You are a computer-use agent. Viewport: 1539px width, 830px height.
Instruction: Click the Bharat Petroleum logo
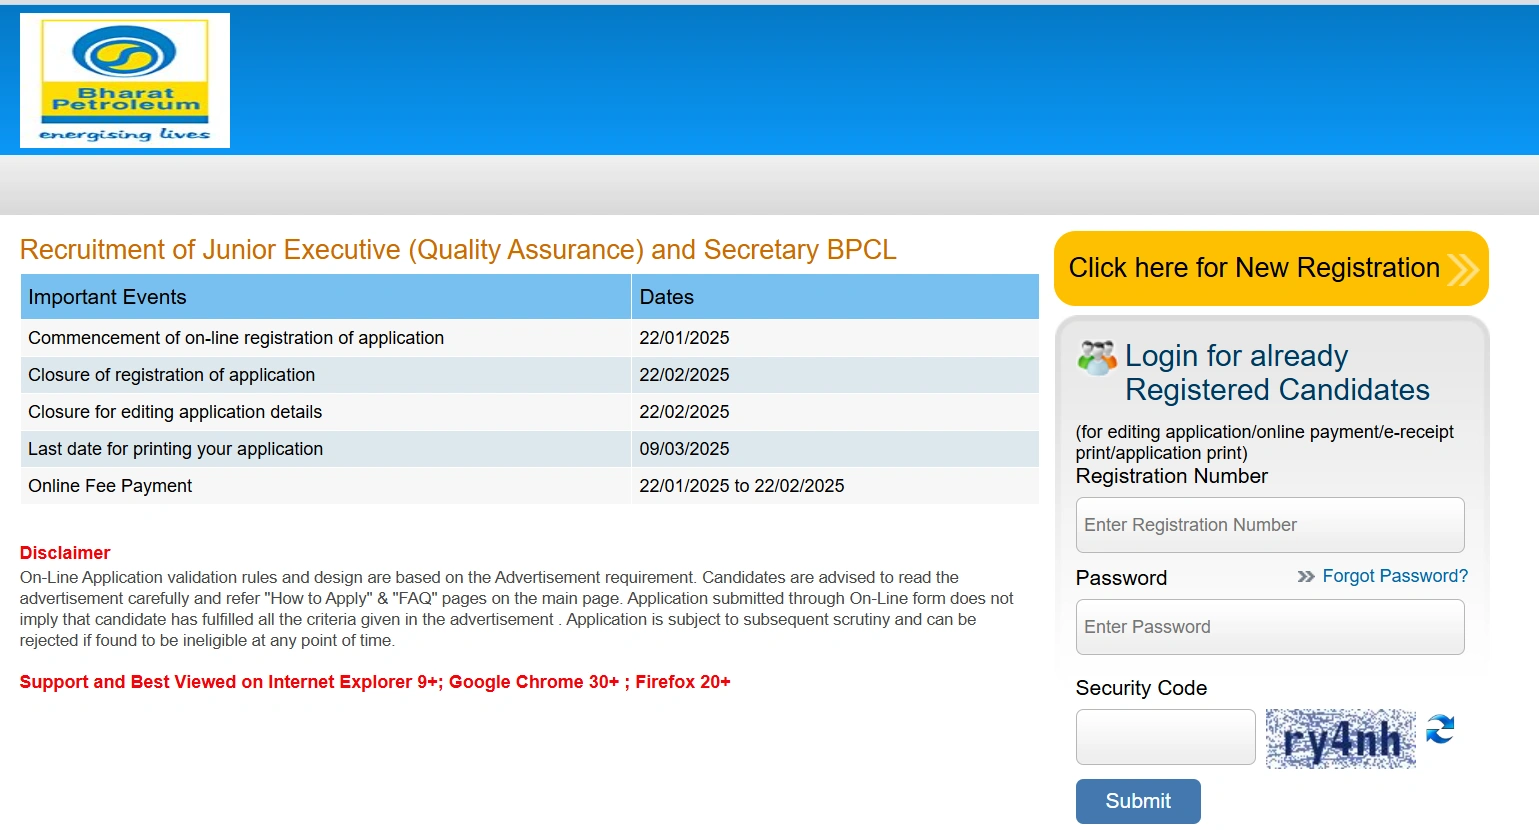tap(125, 80)
